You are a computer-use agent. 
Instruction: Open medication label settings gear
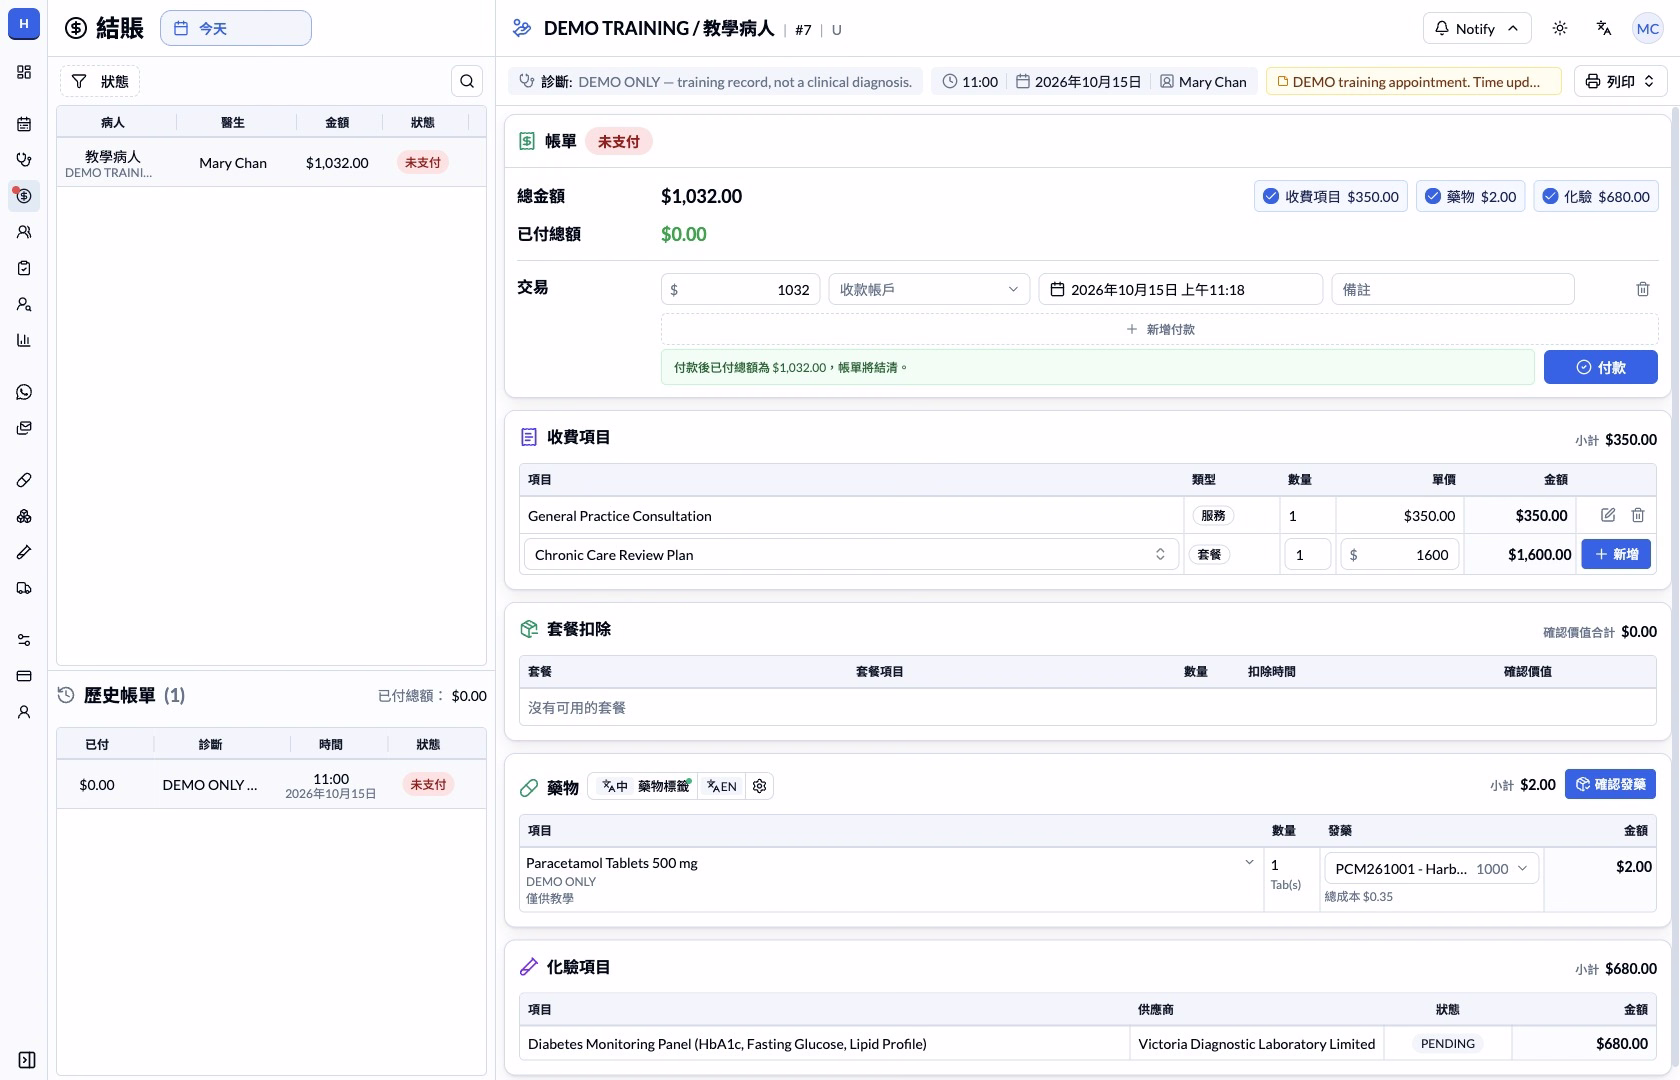[x=760, y=786]
